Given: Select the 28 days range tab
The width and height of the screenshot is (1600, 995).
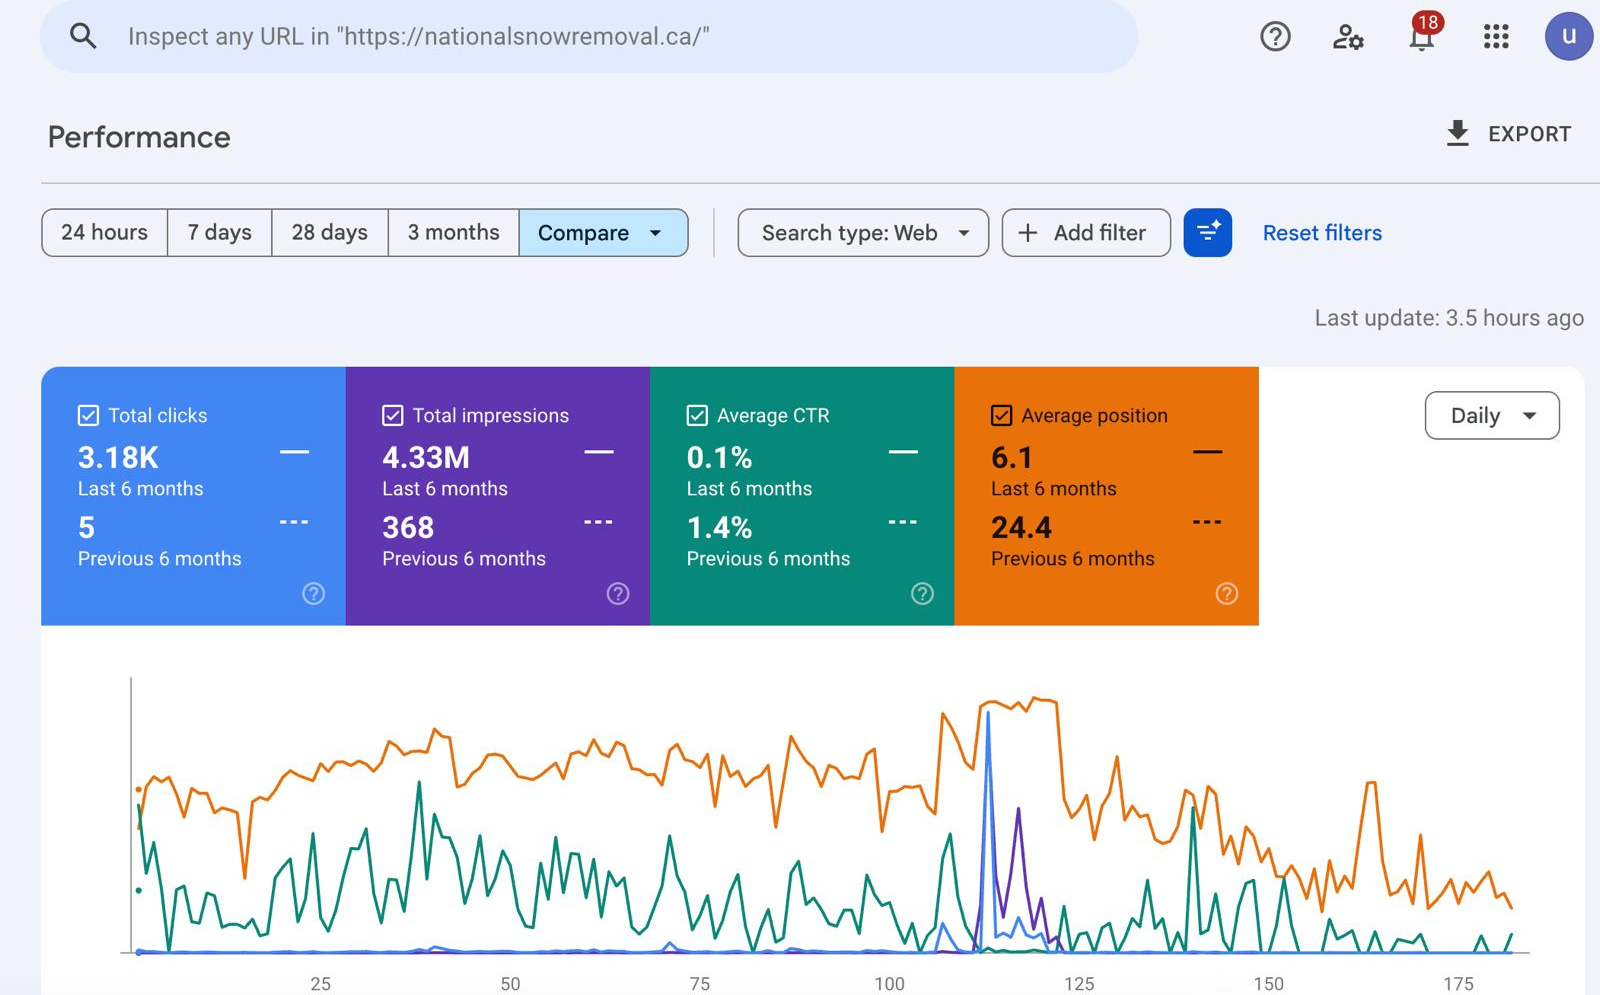Looking at the screenshot, I should pyautogui.click(x=329, y=233).
